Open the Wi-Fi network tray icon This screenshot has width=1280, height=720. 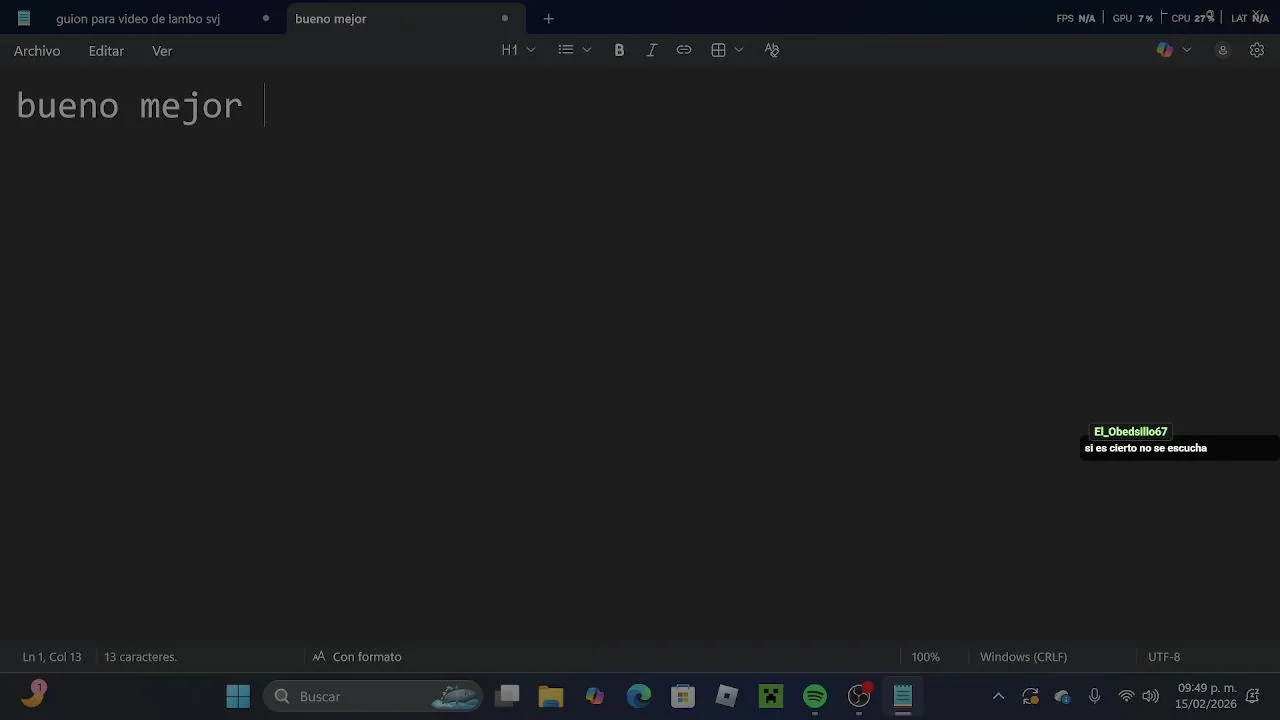coord(1126,696)
